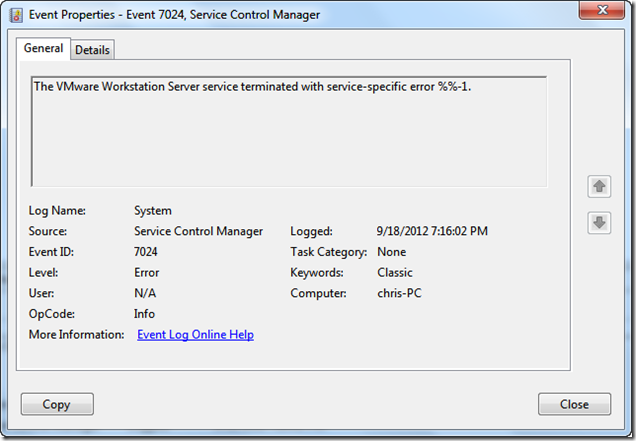
Task: Switch to the General tab
Action: click(x=44, y=48)
